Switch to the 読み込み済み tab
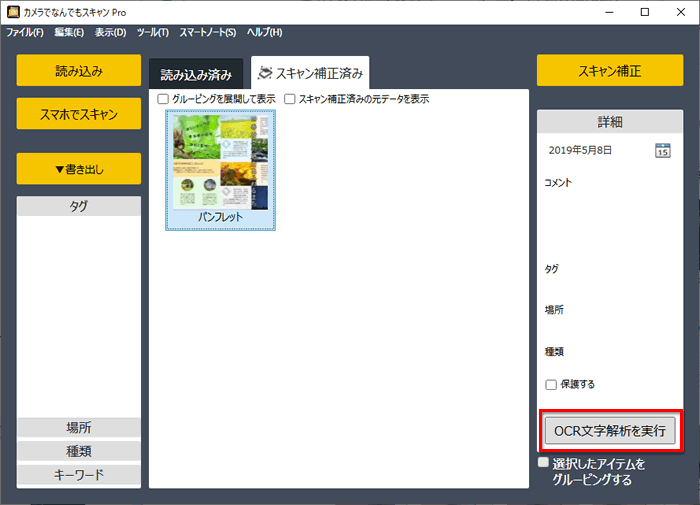Viewport: 700px width, 505px height. tap(196, 75)
